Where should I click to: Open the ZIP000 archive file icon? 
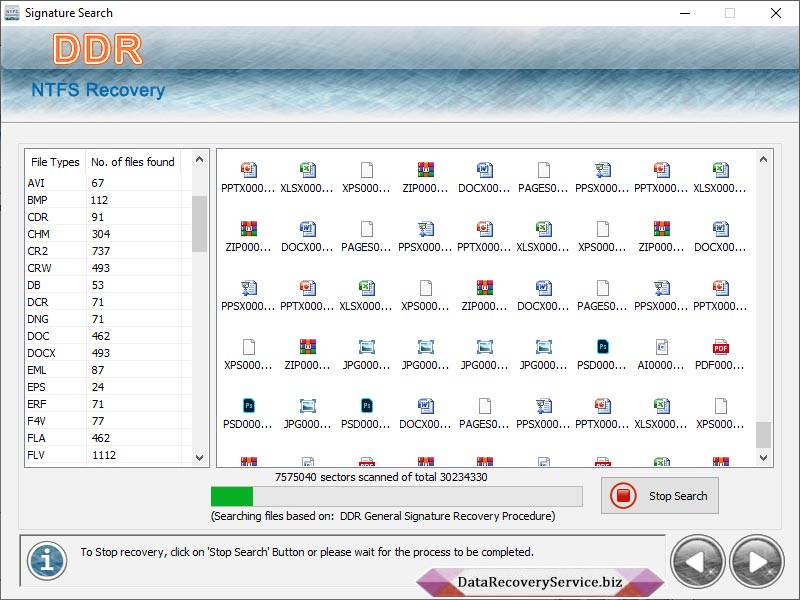click(424, 170)
